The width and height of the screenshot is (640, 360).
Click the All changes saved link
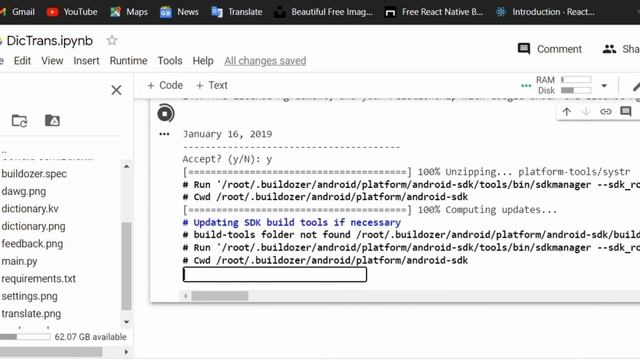click(x=265, y=61)
